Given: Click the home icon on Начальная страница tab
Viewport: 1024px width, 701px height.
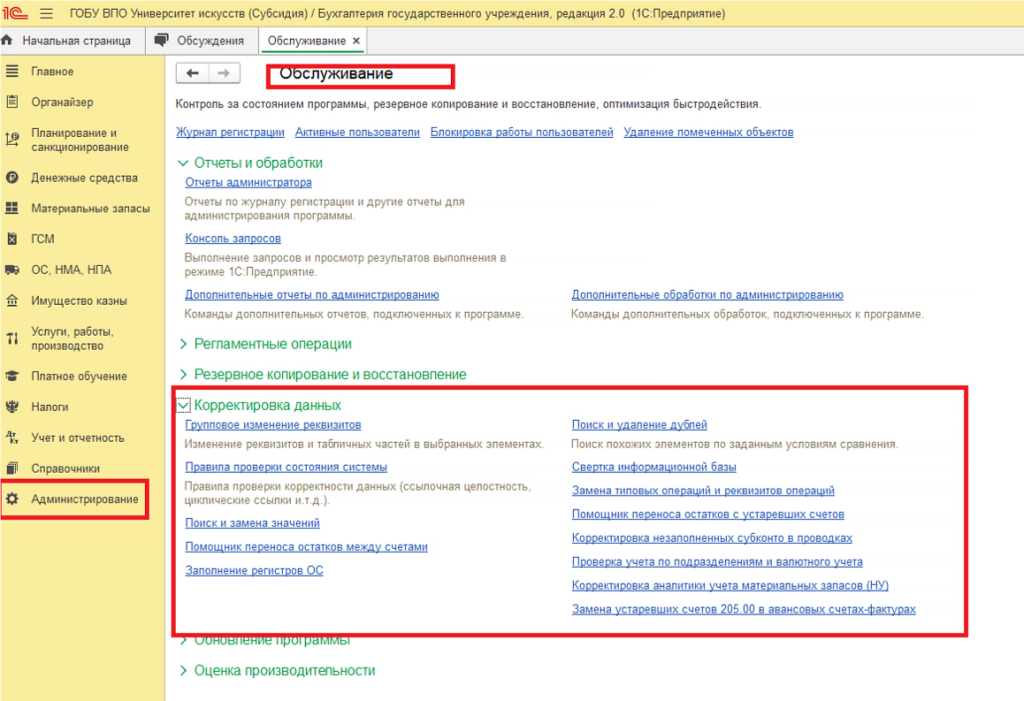Looking at the screenshot, I should tap(9, 41).
